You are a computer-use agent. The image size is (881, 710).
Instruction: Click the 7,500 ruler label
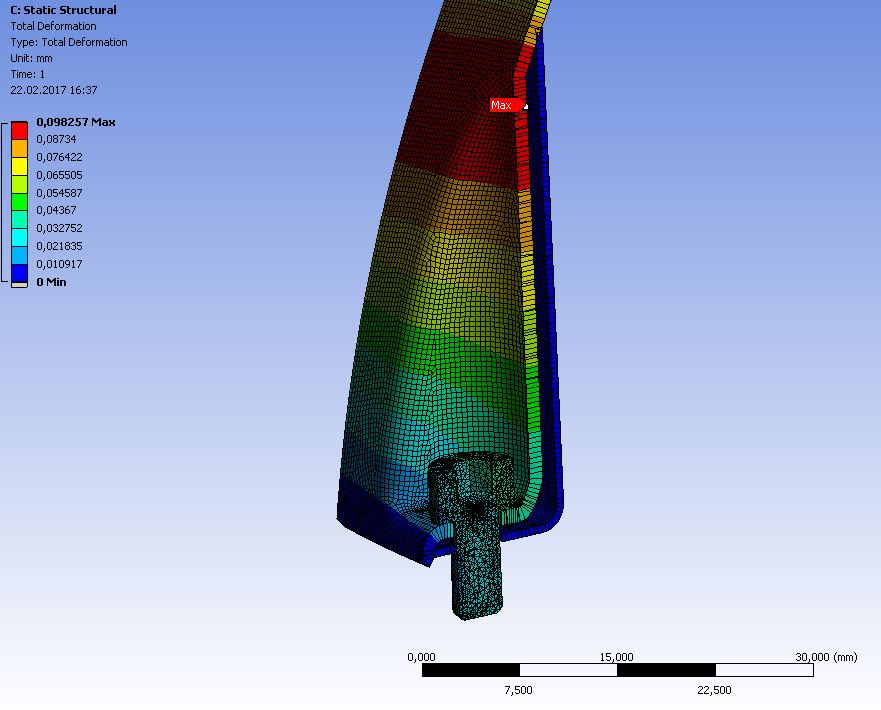pyautogui.click(x=519, y=690)
